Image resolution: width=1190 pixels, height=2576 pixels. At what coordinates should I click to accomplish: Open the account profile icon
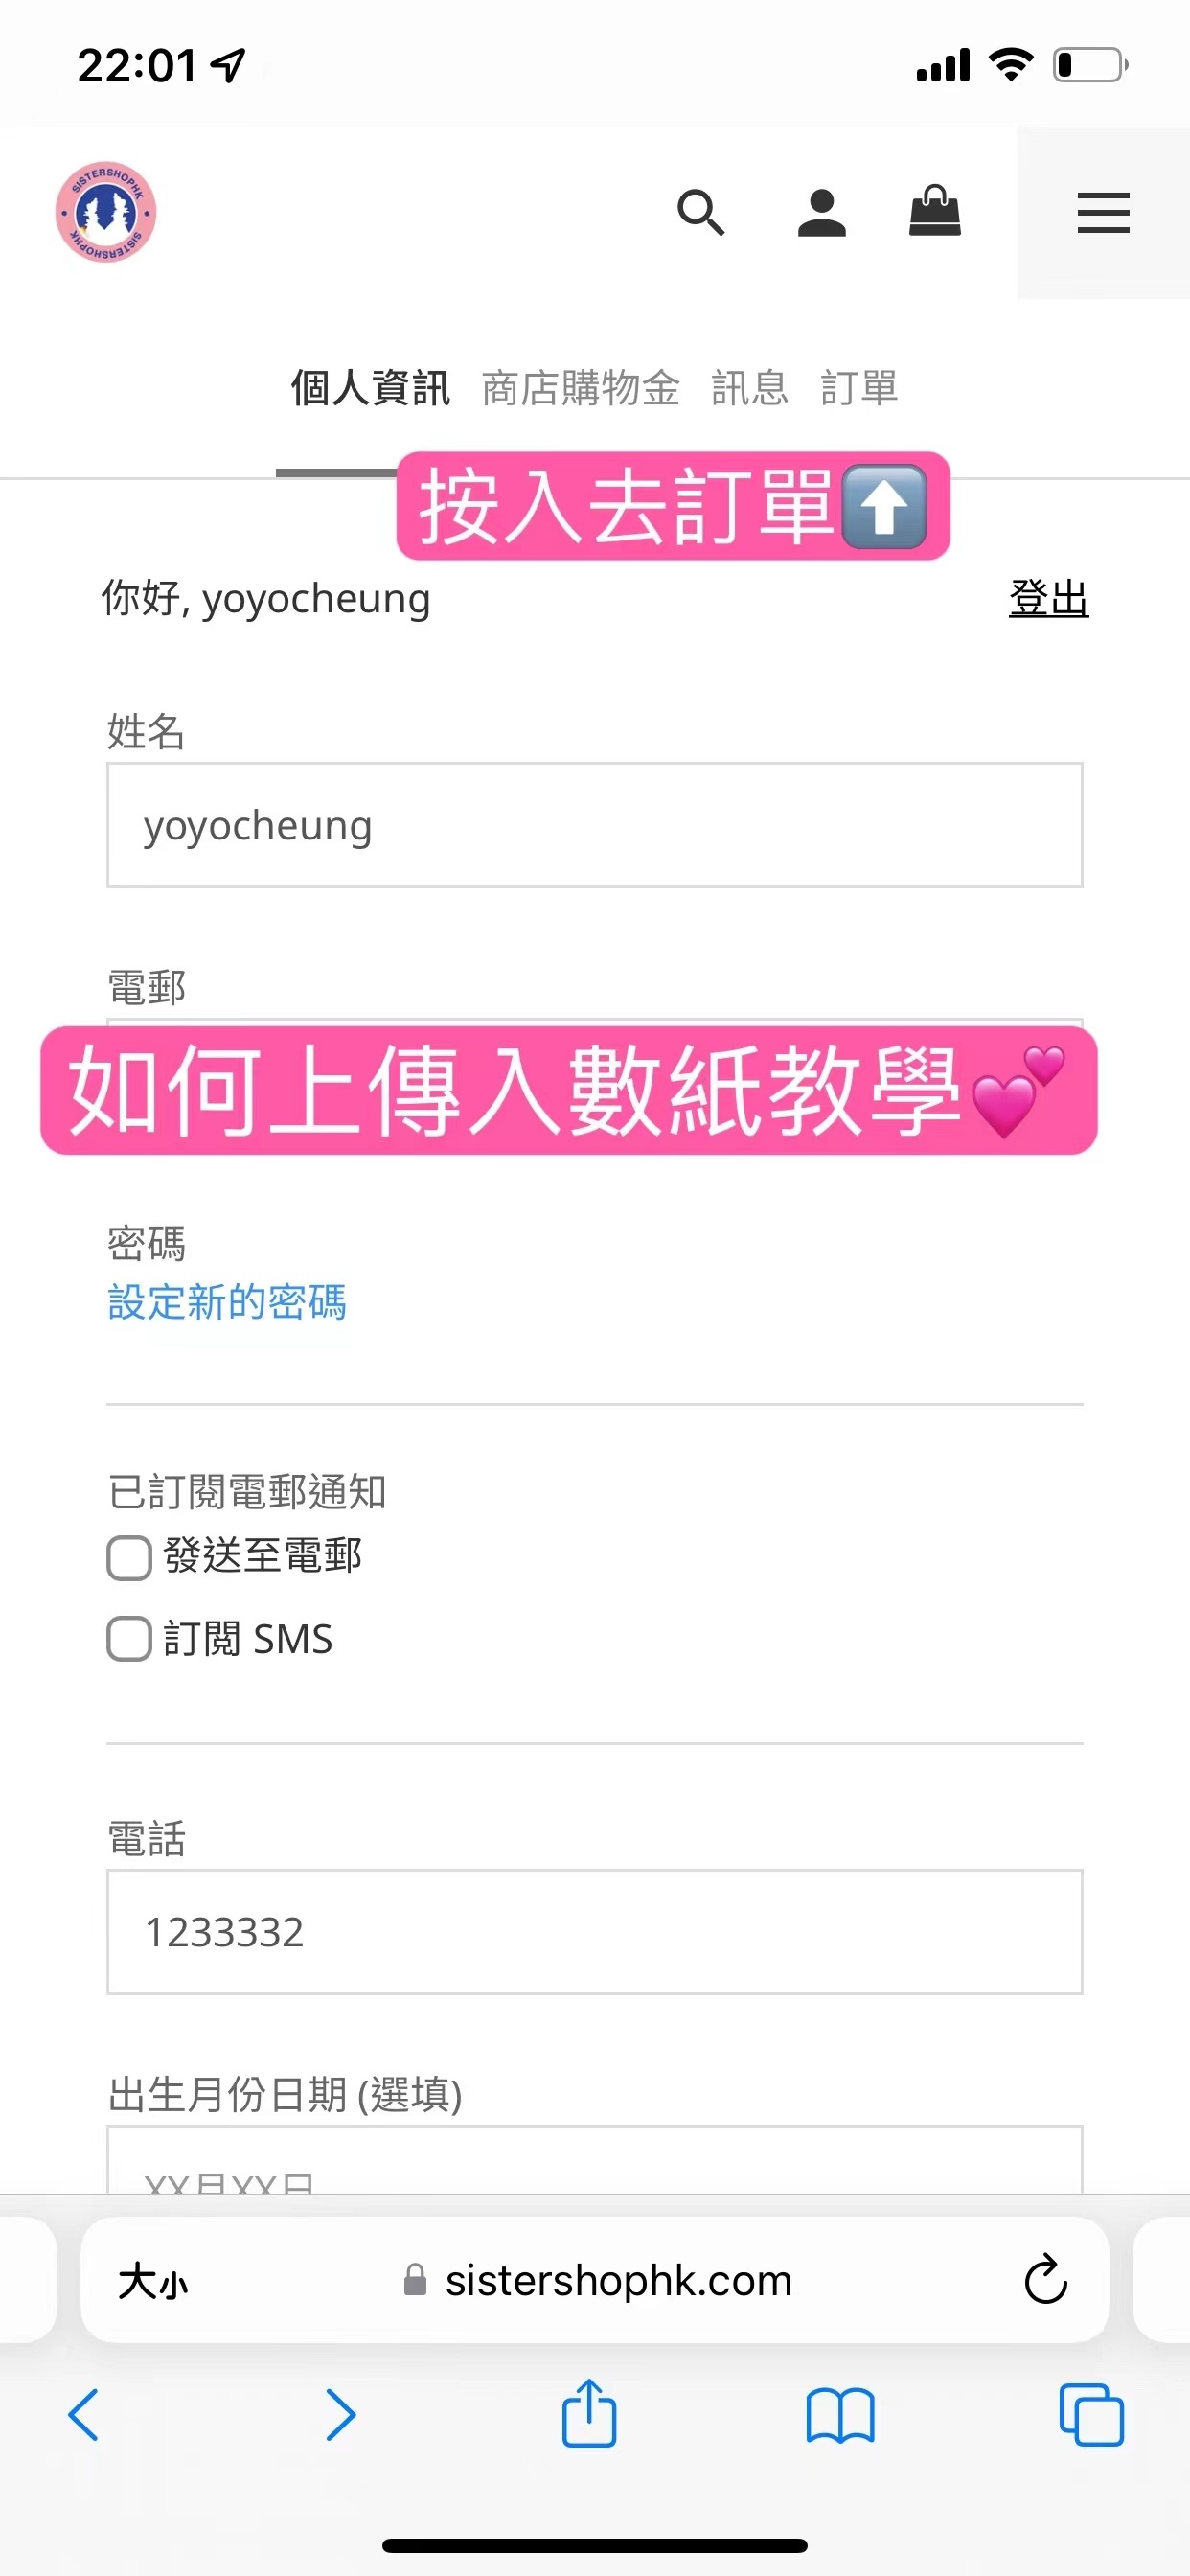coord(822,213)
